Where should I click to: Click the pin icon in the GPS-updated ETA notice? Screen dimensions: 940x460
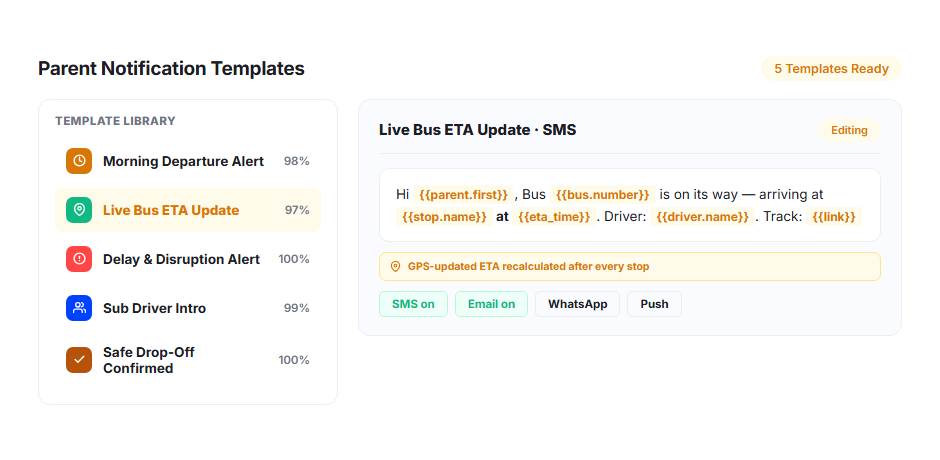395,266
